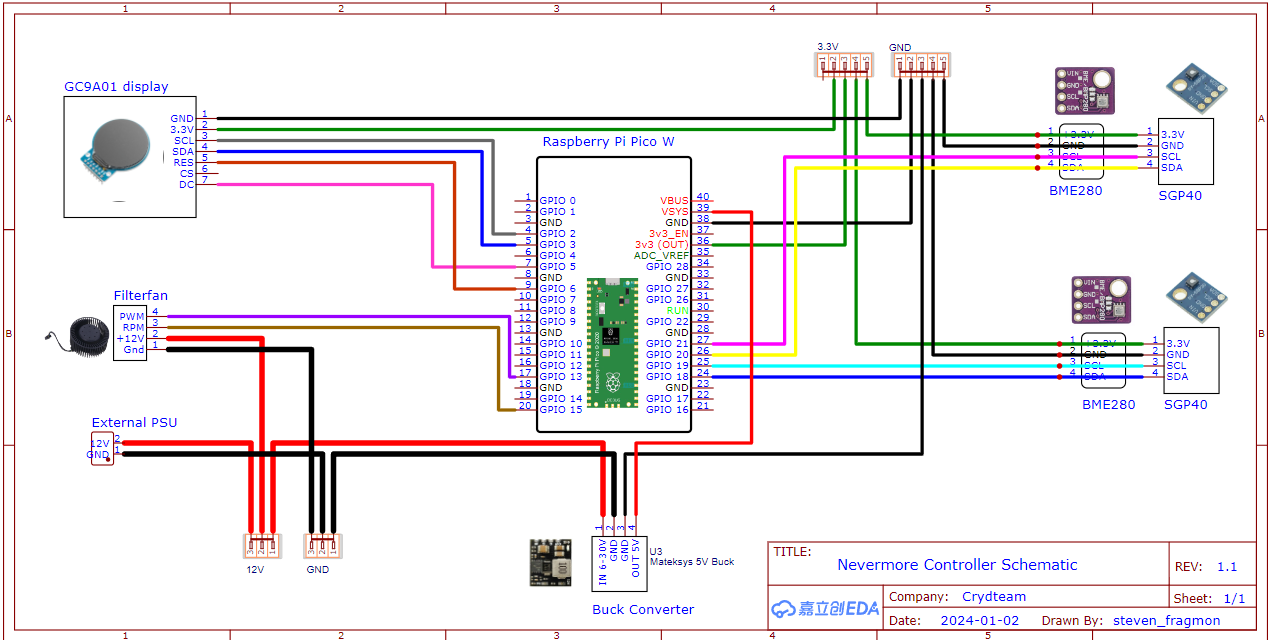Click the "12V" label under bottom connector

[x=255, y=570]
